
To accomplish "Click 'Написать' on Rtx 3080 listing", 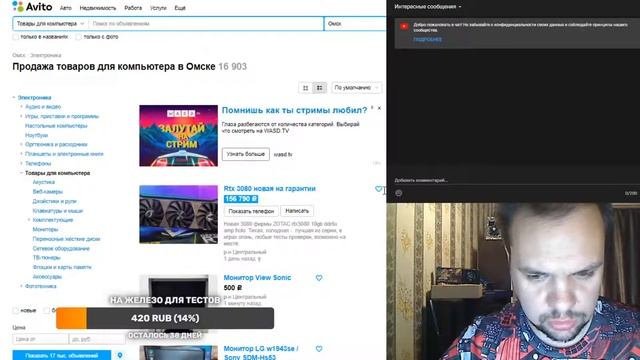I will click(x=297, y=211).
